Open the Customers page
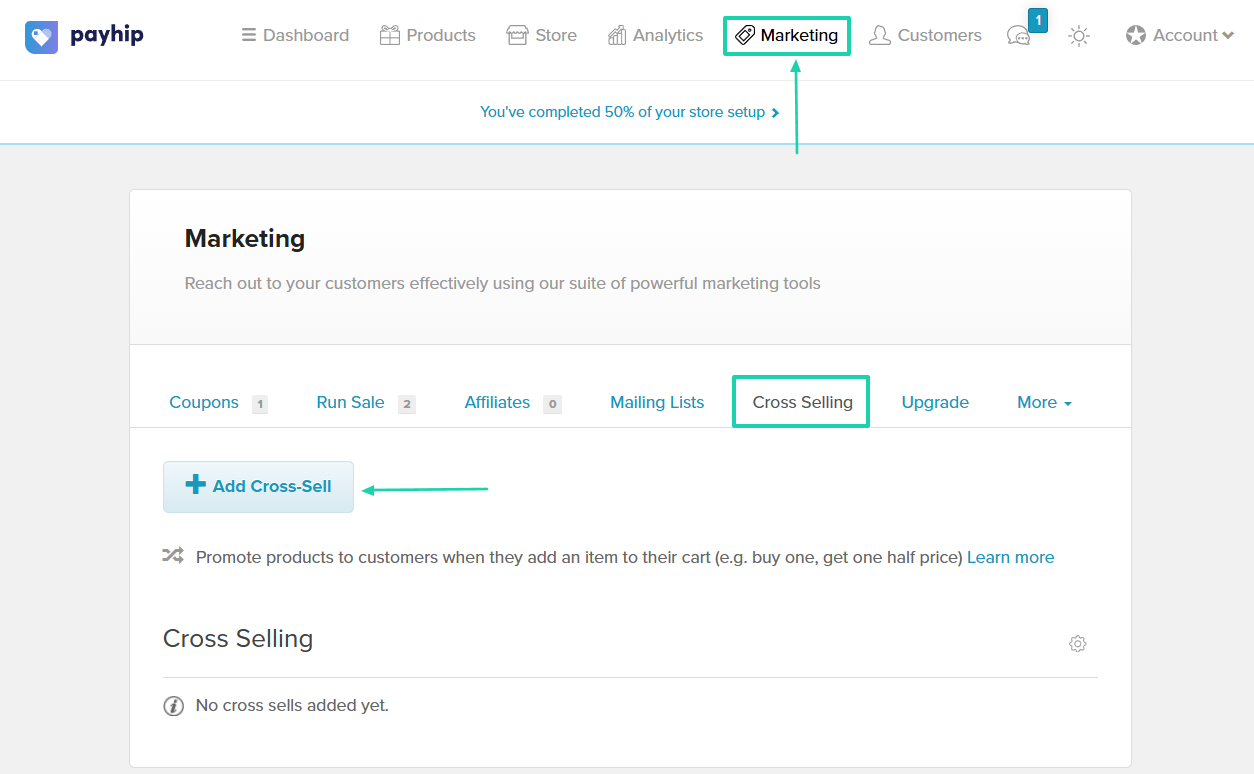 (x=925, y=35)
